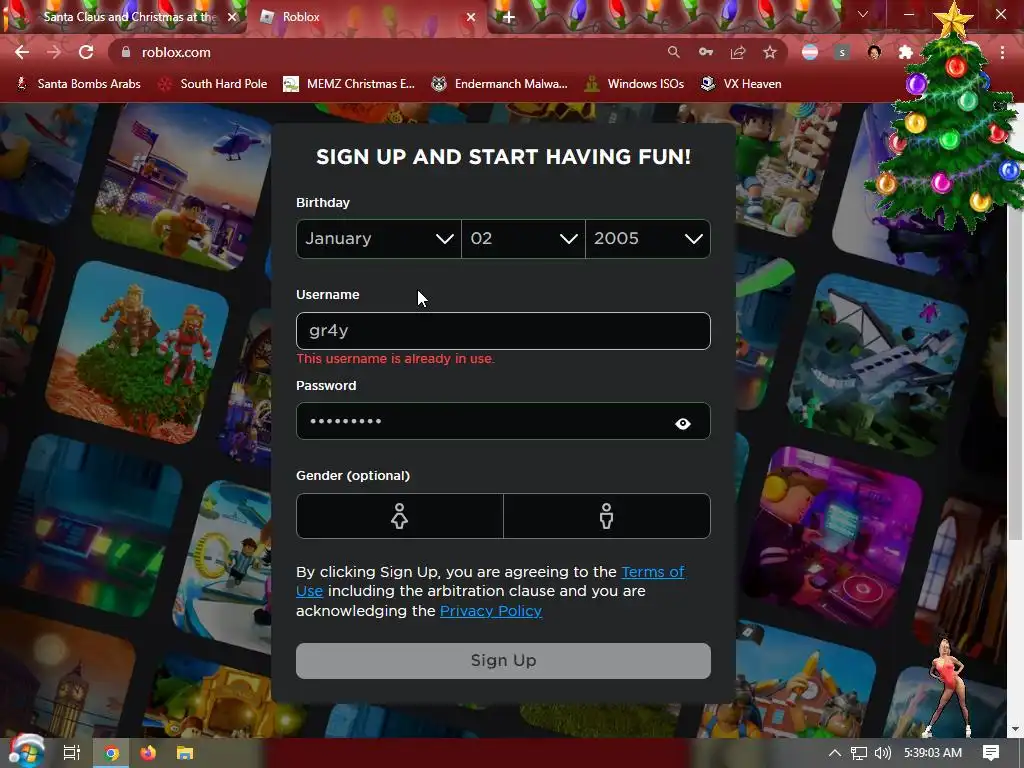The height and width of the screenshot is (768, 1024).
Task: Click the forward navigation arrow
Action: tap(54, 52)
